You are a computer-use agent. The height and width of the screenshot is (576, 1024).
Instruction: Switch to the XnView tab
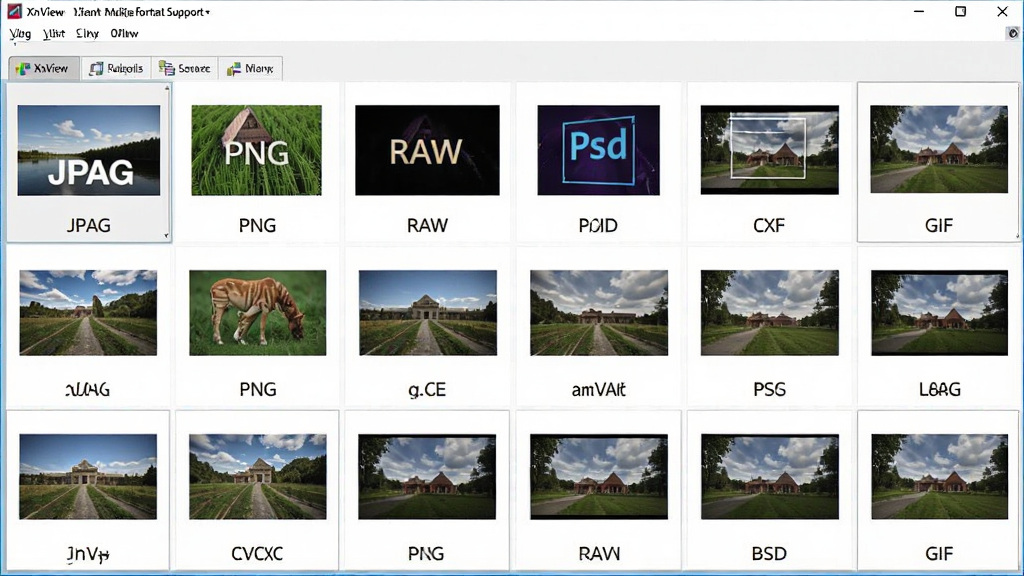point(44,69)
